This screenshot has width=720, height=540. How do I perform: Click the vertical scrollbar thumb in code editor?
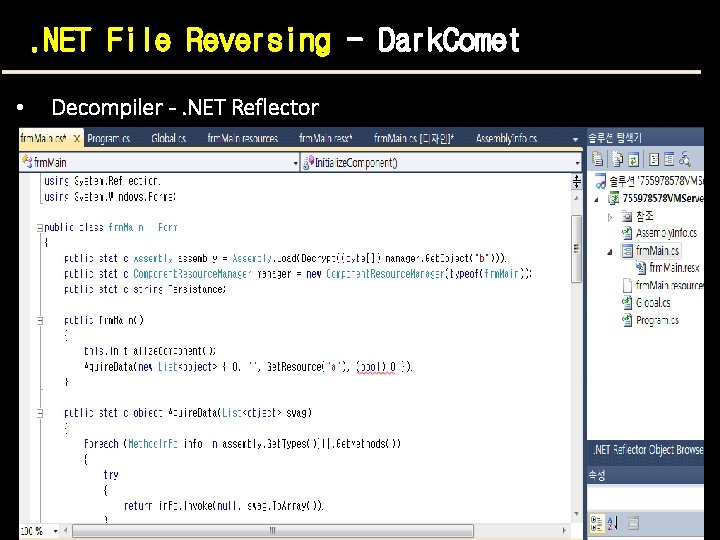[576, 248]
